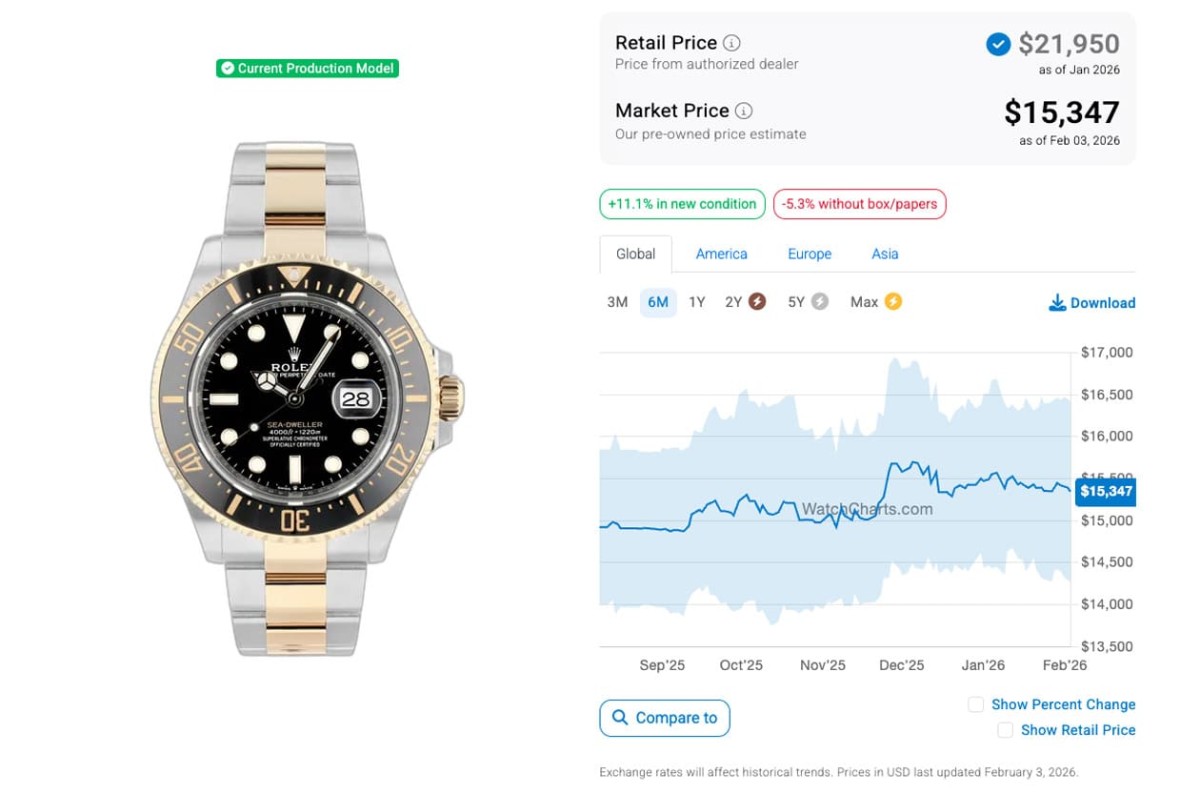Click the Market Price info icon
1200x794 pixels.
pos(744,111)
